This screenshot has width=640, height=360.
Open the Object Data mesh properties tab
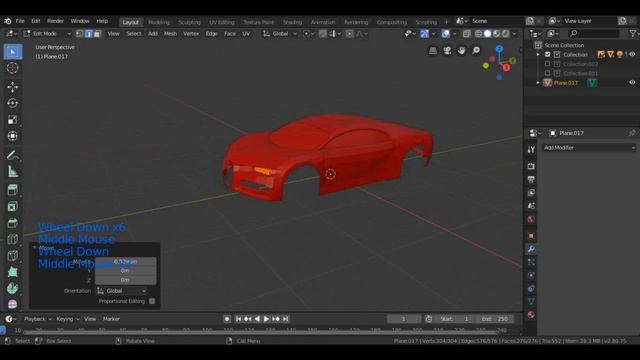(x=531, y=301)
